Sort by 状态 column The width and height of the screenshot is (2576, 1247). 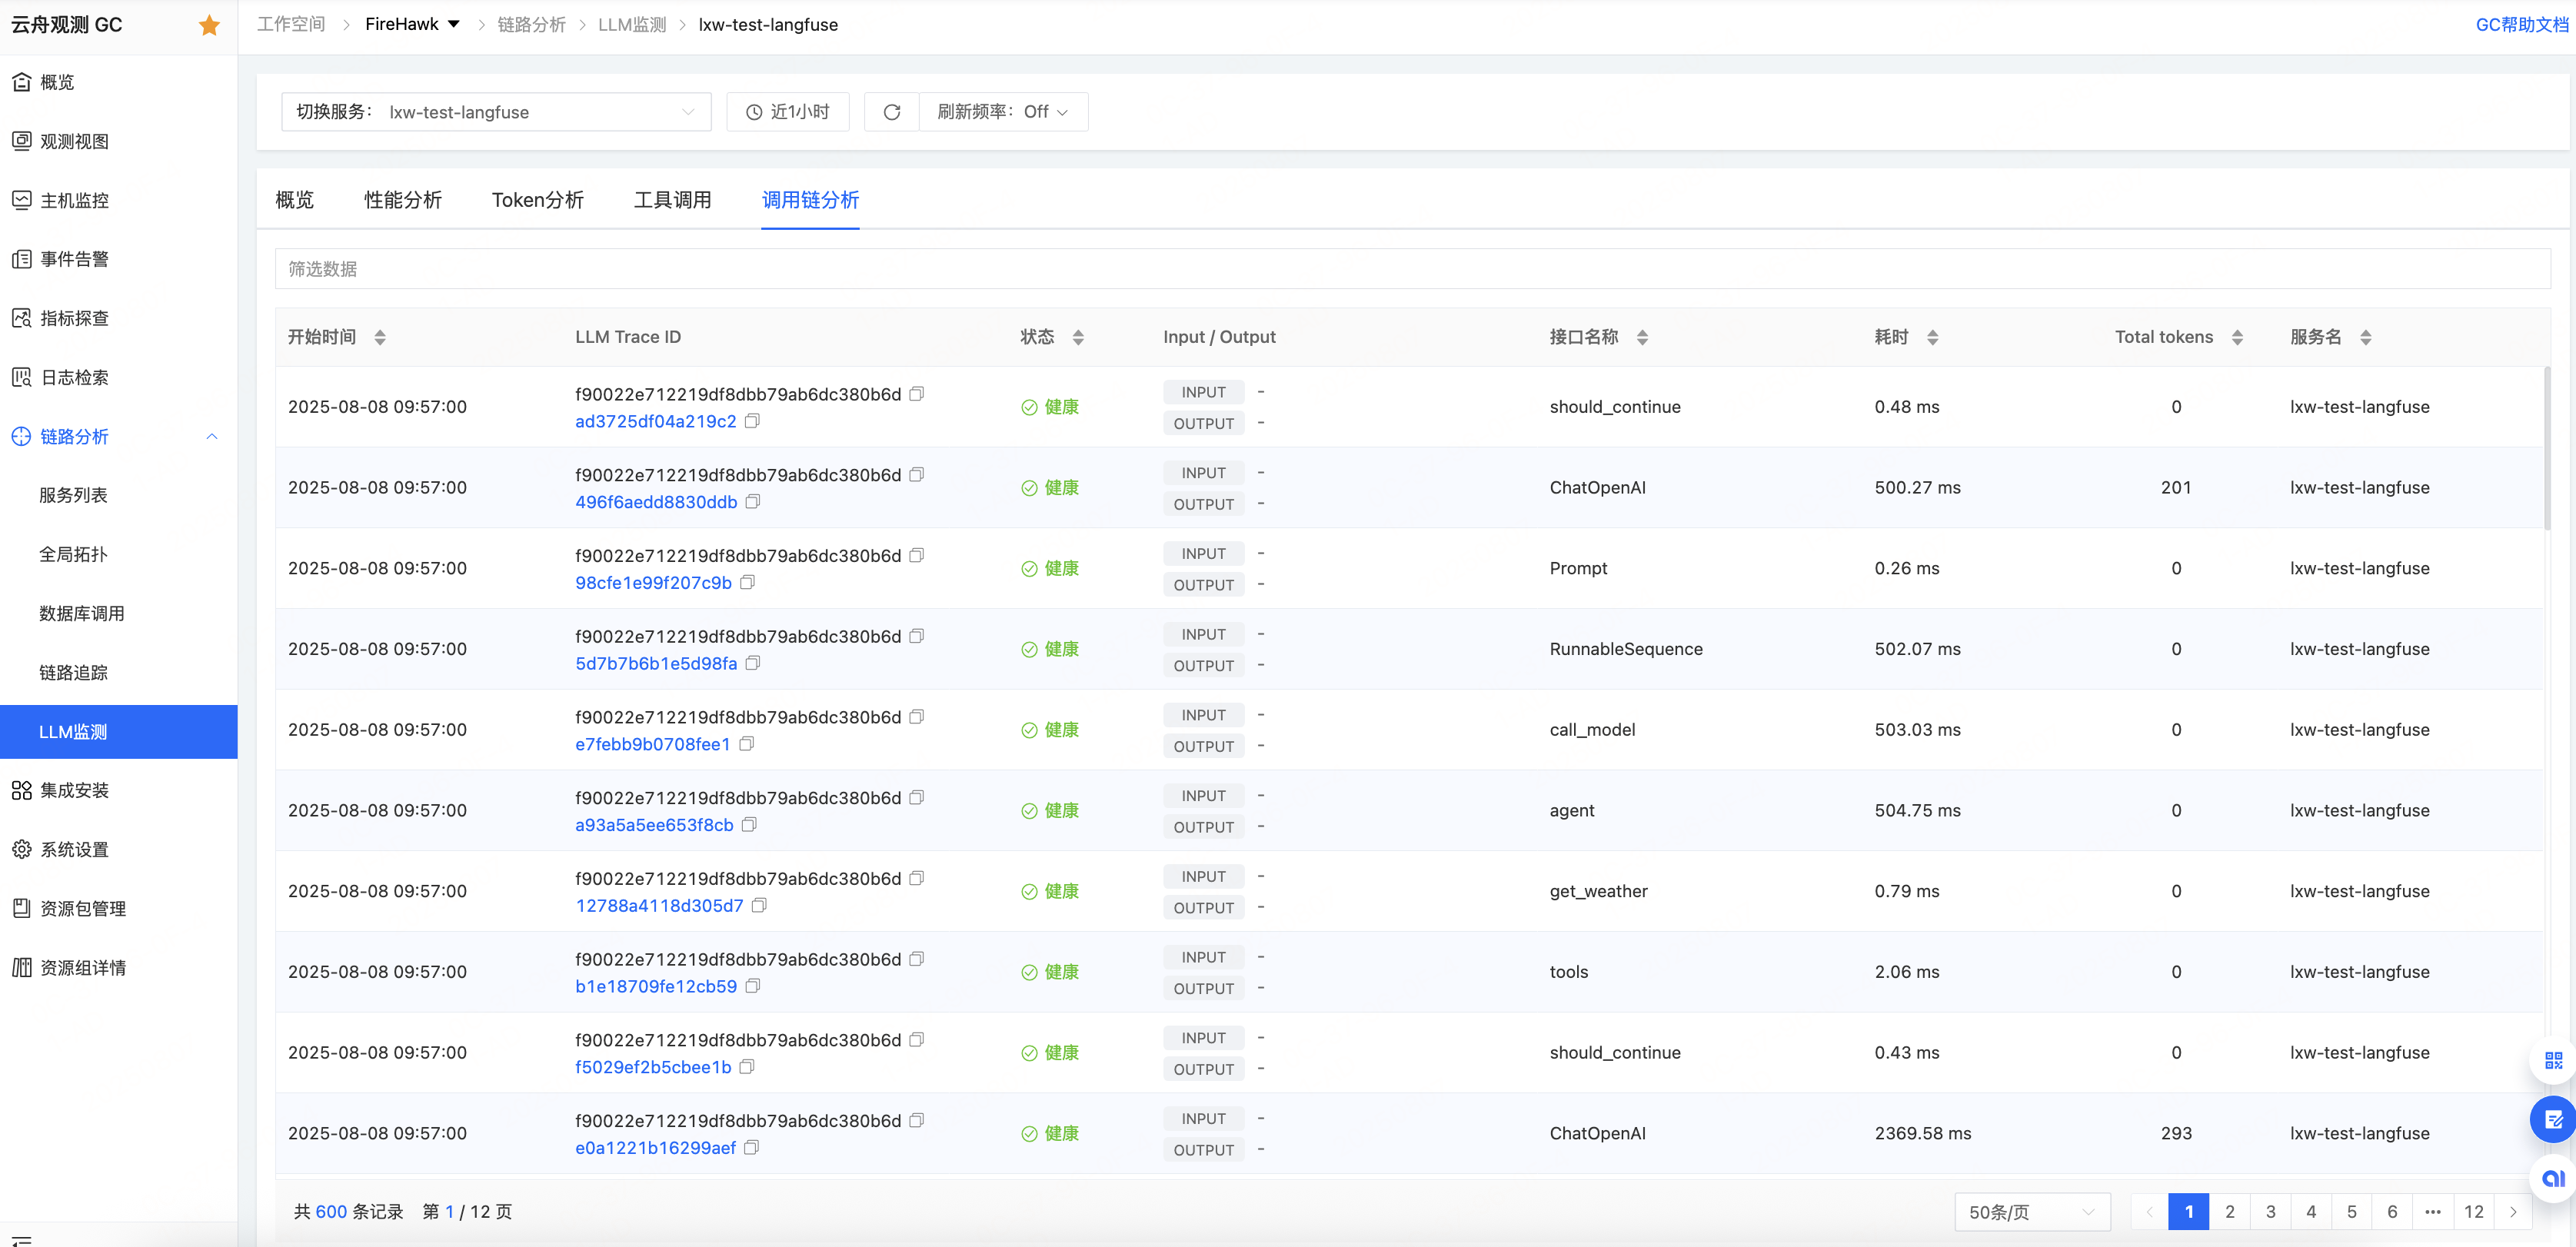click(1078, 338)
